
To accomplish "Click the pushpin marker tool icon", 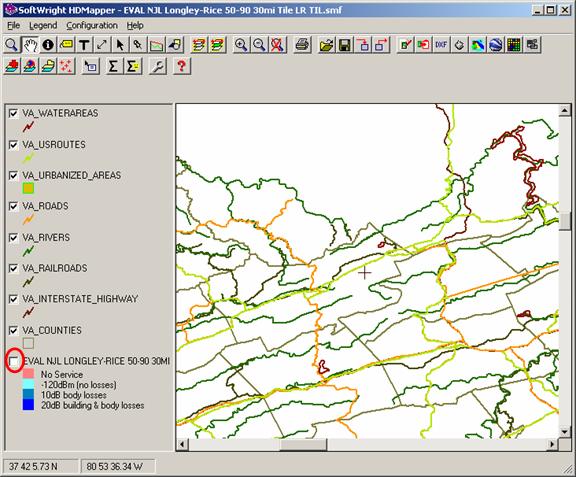I will pyautogui.click(x=138, y=45).
